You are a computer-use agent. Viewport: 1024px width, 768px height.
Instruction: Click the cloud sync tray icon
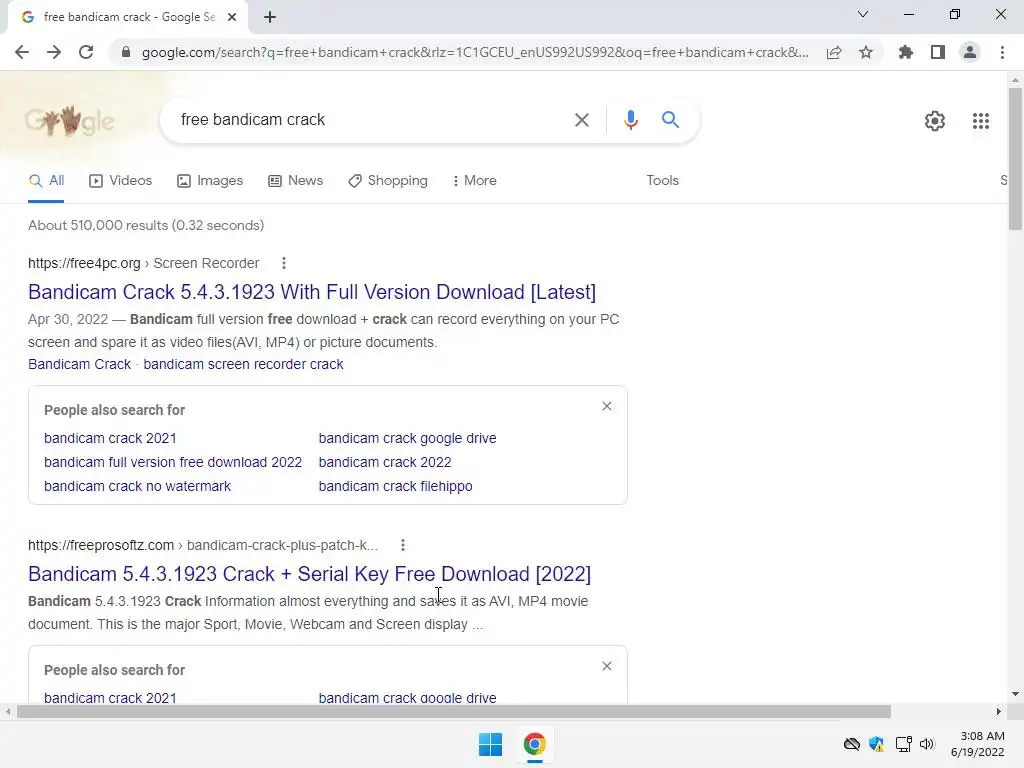(x=852, y=744)
